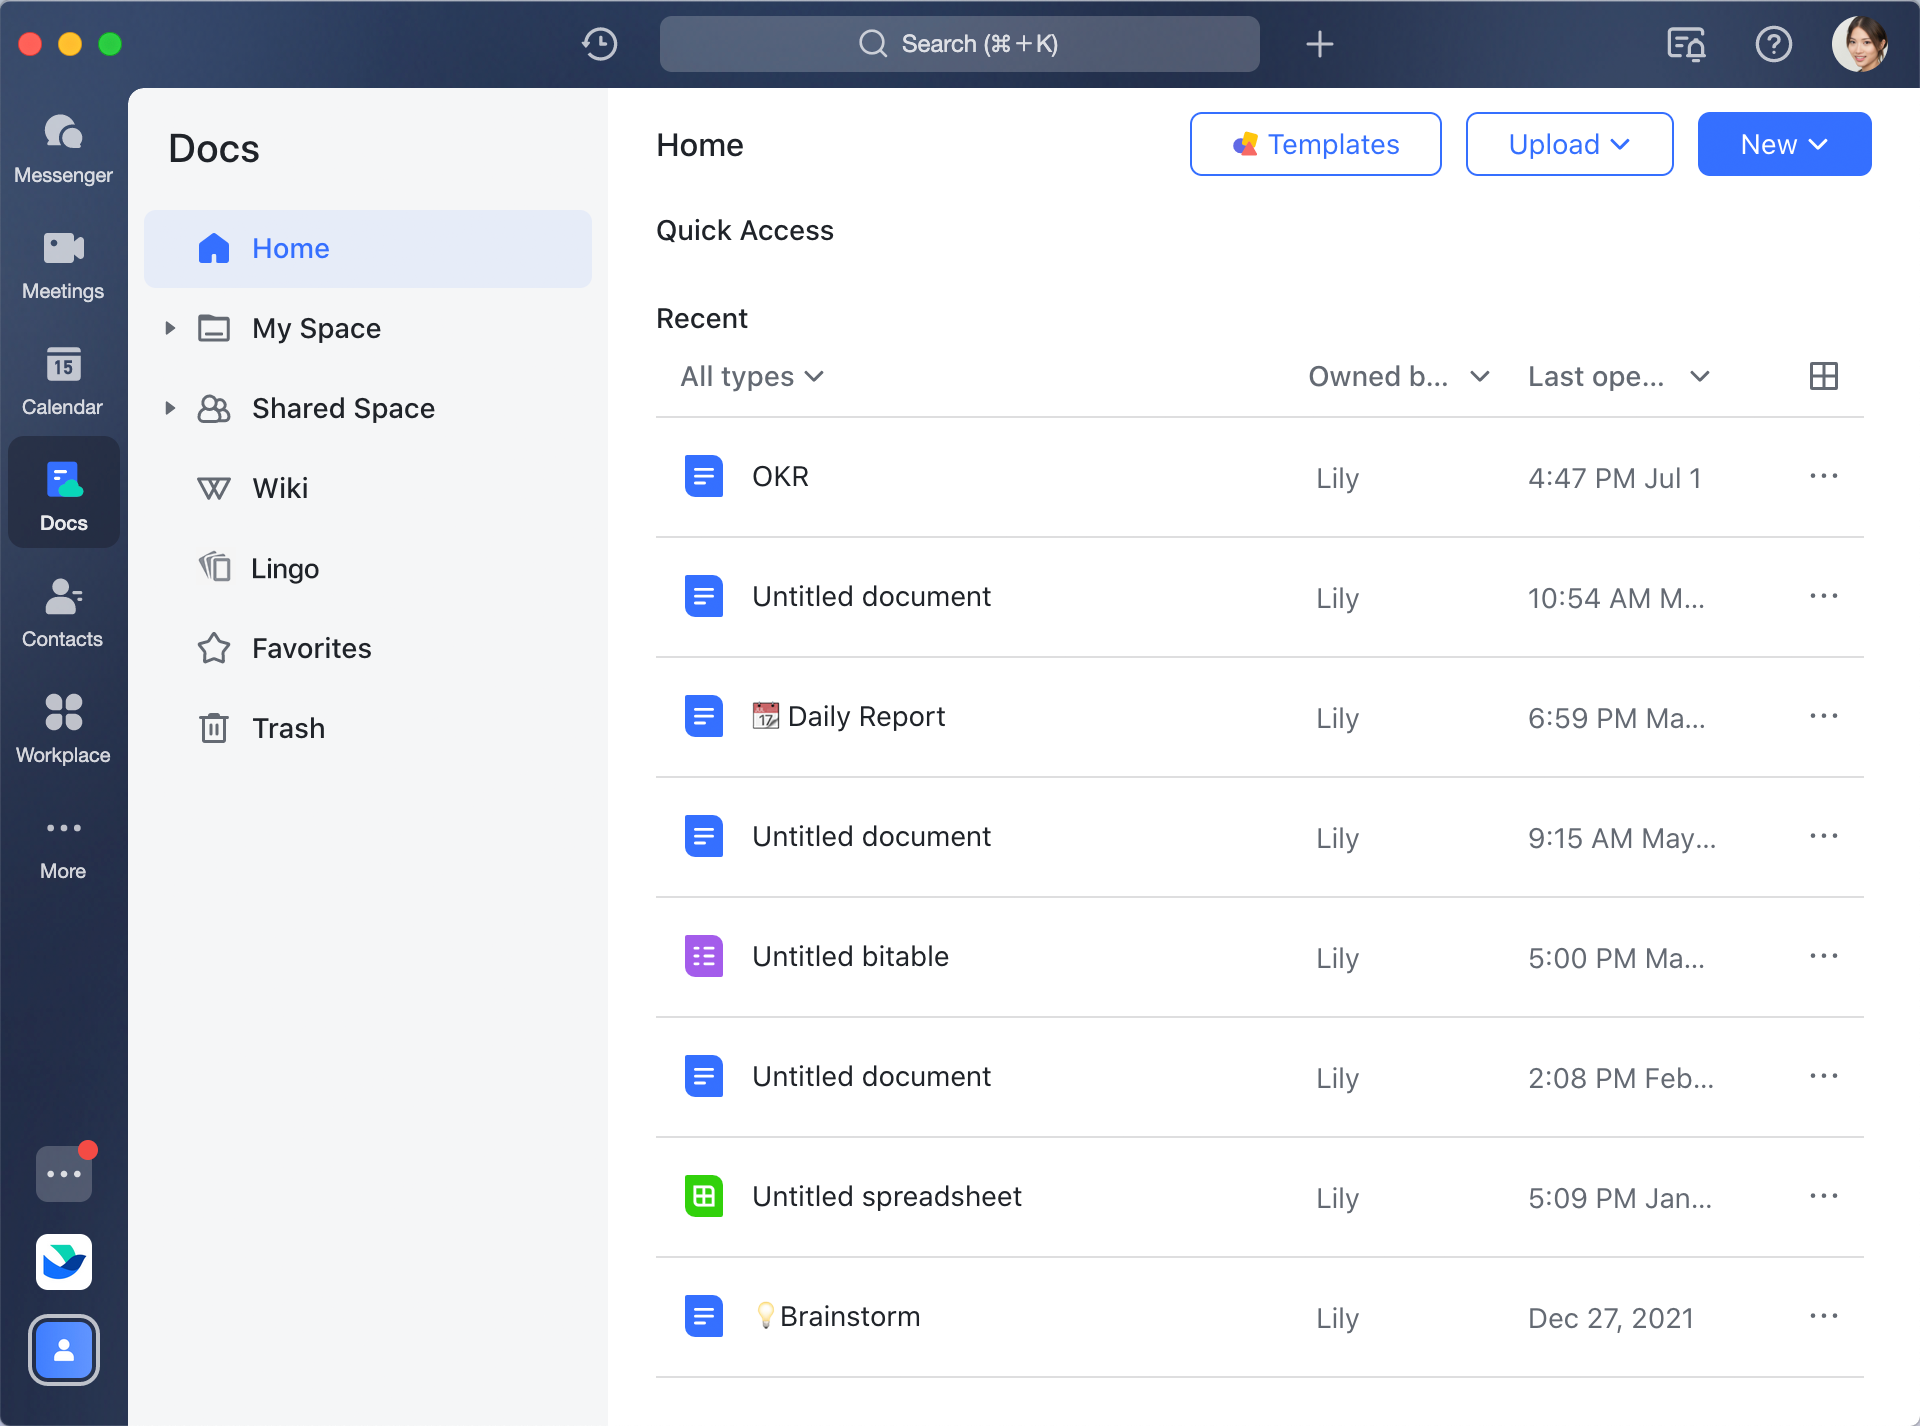Expand the My Space tree

(170, 328)
